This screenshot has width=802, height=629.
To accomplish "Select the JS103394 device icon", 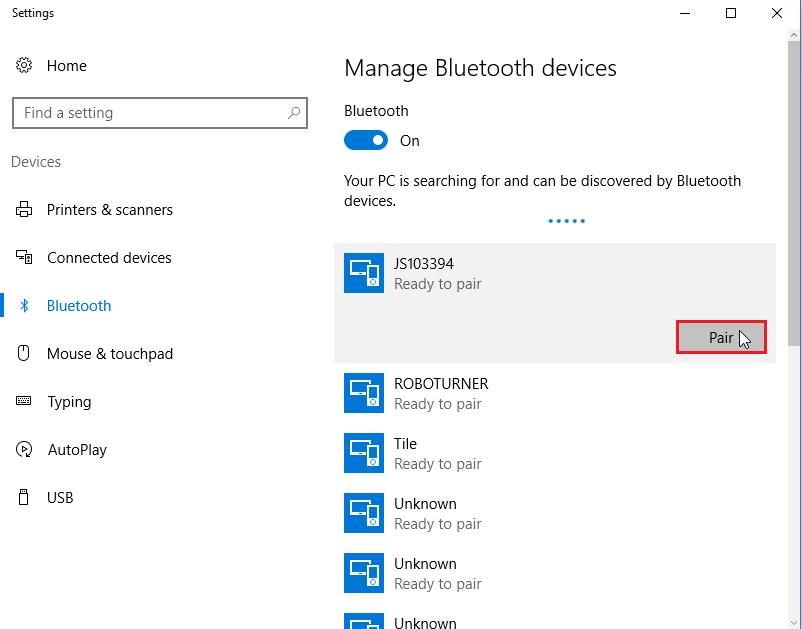I will coord(363,273).
